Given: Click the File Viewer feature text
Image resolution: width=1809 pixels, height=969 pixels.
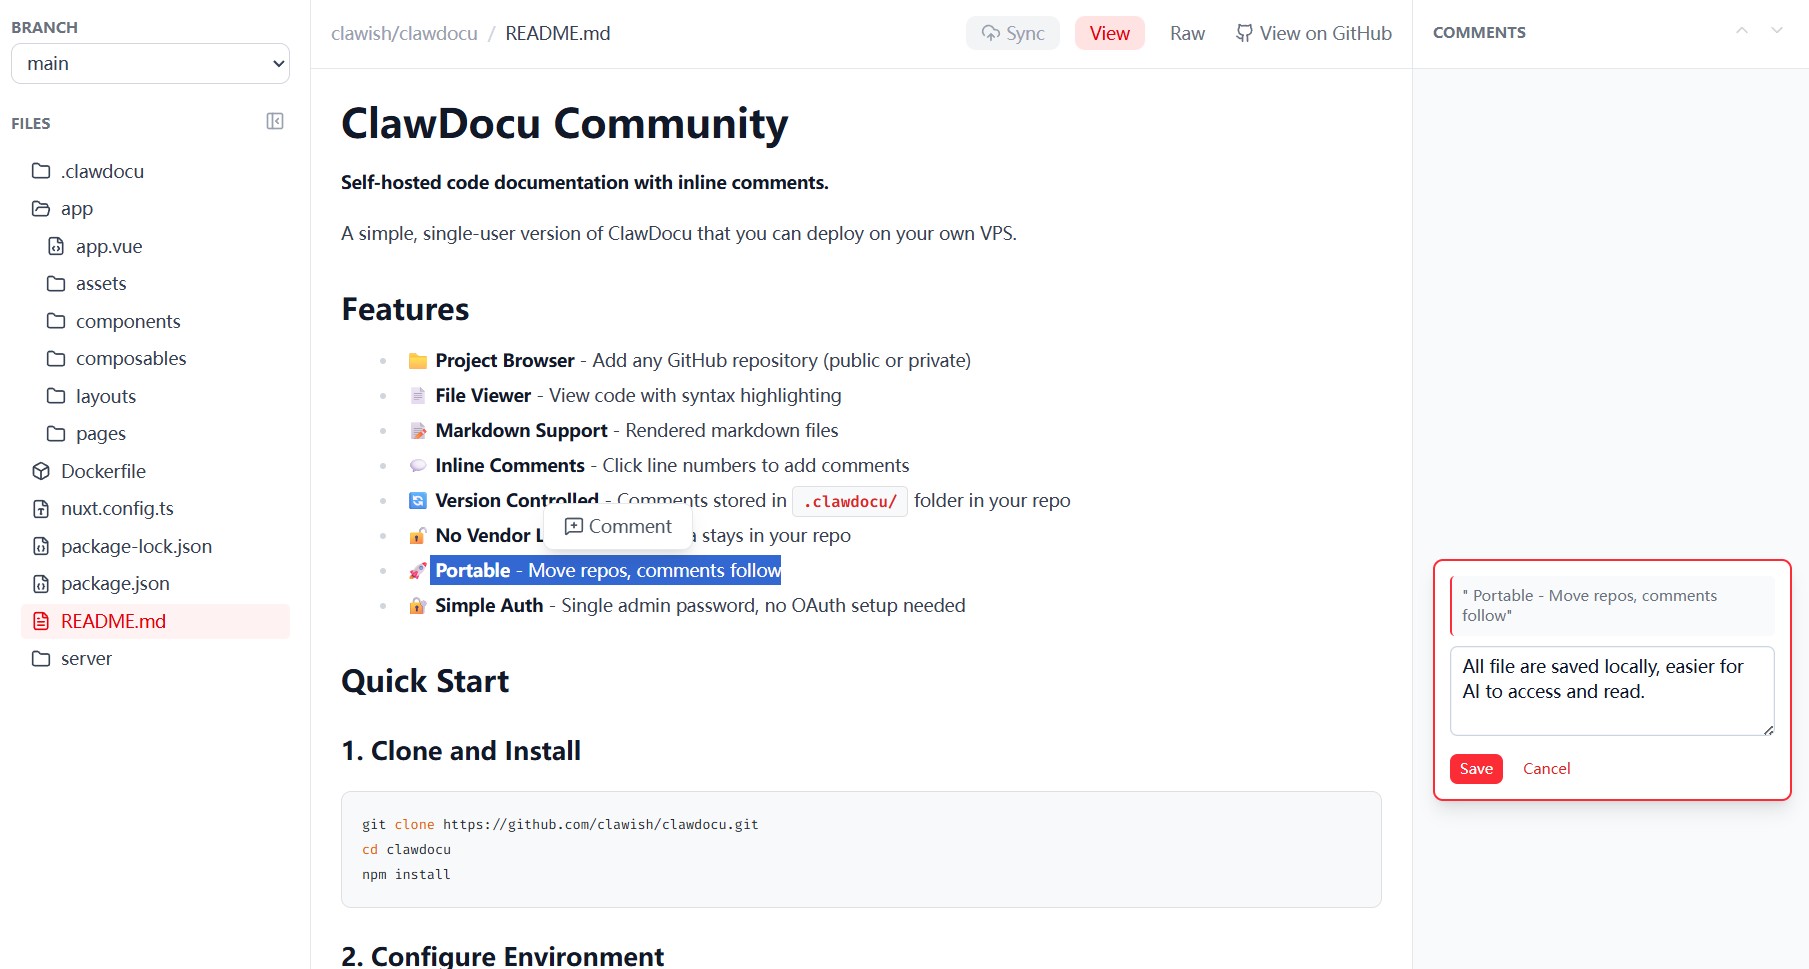Looking at the screenshot, I should point(638,395).
